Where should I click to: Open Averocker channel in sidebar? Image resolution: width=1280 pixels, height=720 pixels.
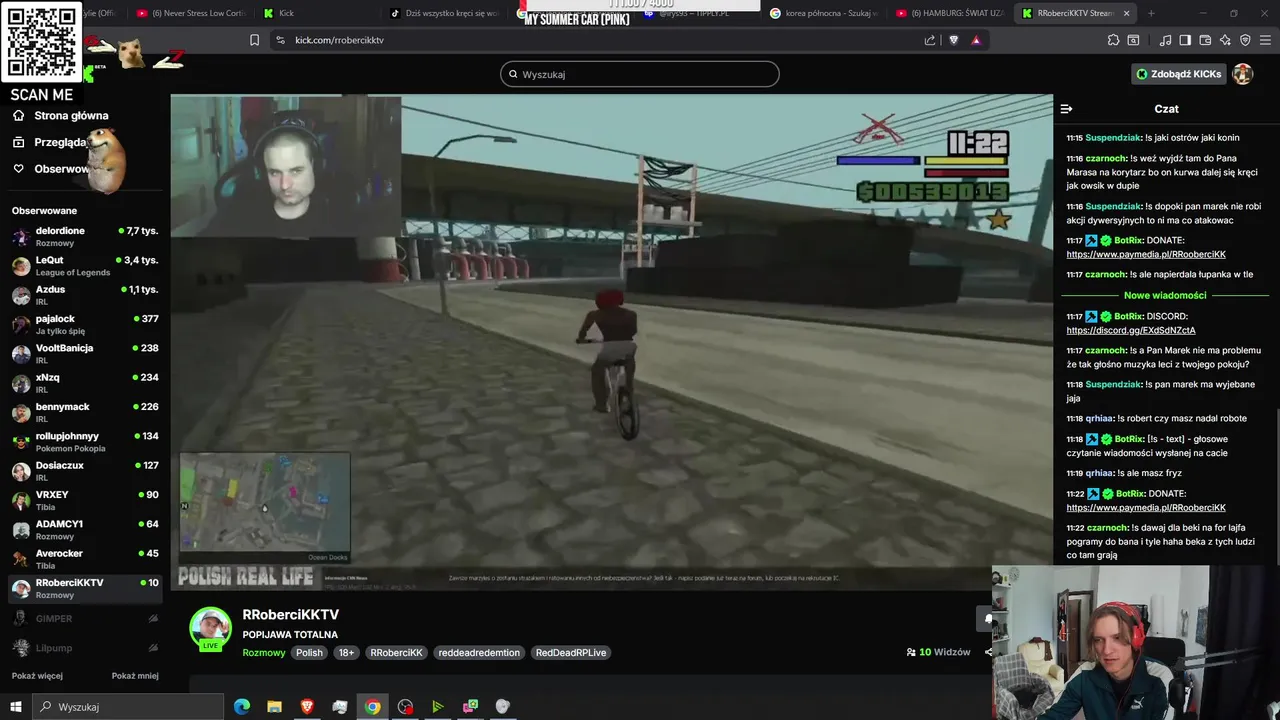pos(85,559)
